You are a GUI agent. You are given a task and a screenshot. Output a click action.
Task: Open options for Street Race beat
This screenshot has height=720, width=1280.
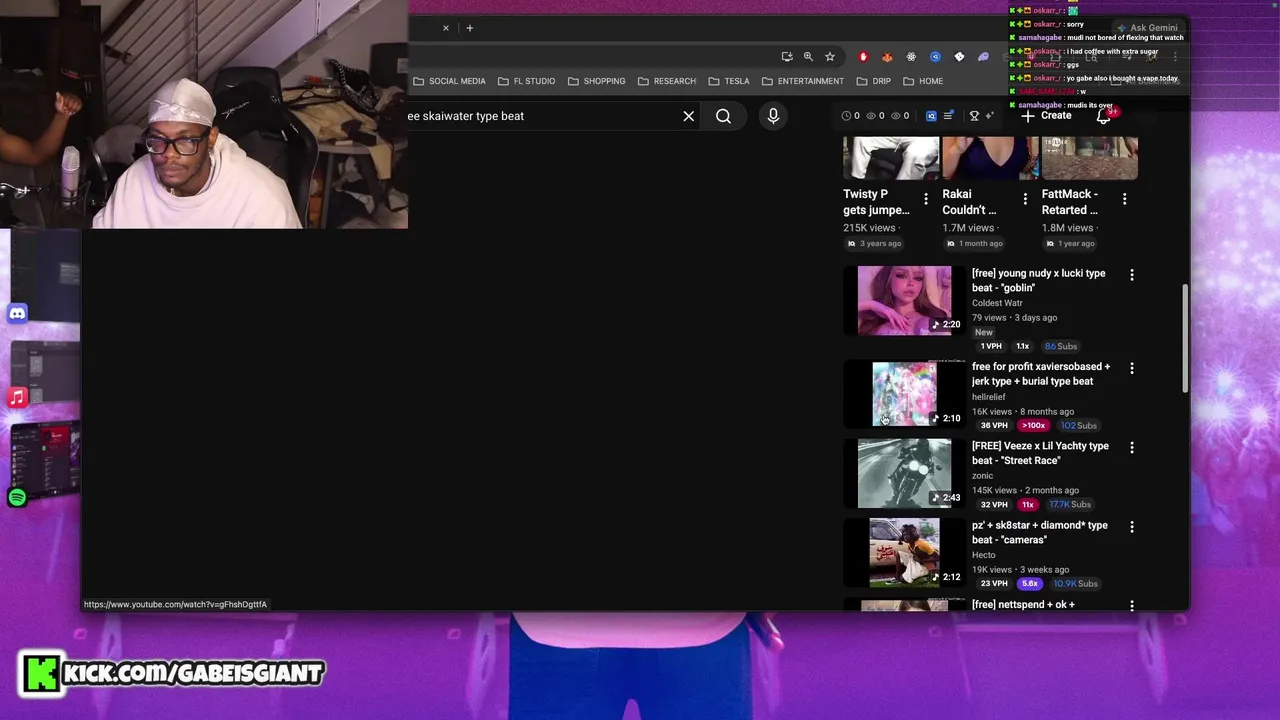(1132, 448)
